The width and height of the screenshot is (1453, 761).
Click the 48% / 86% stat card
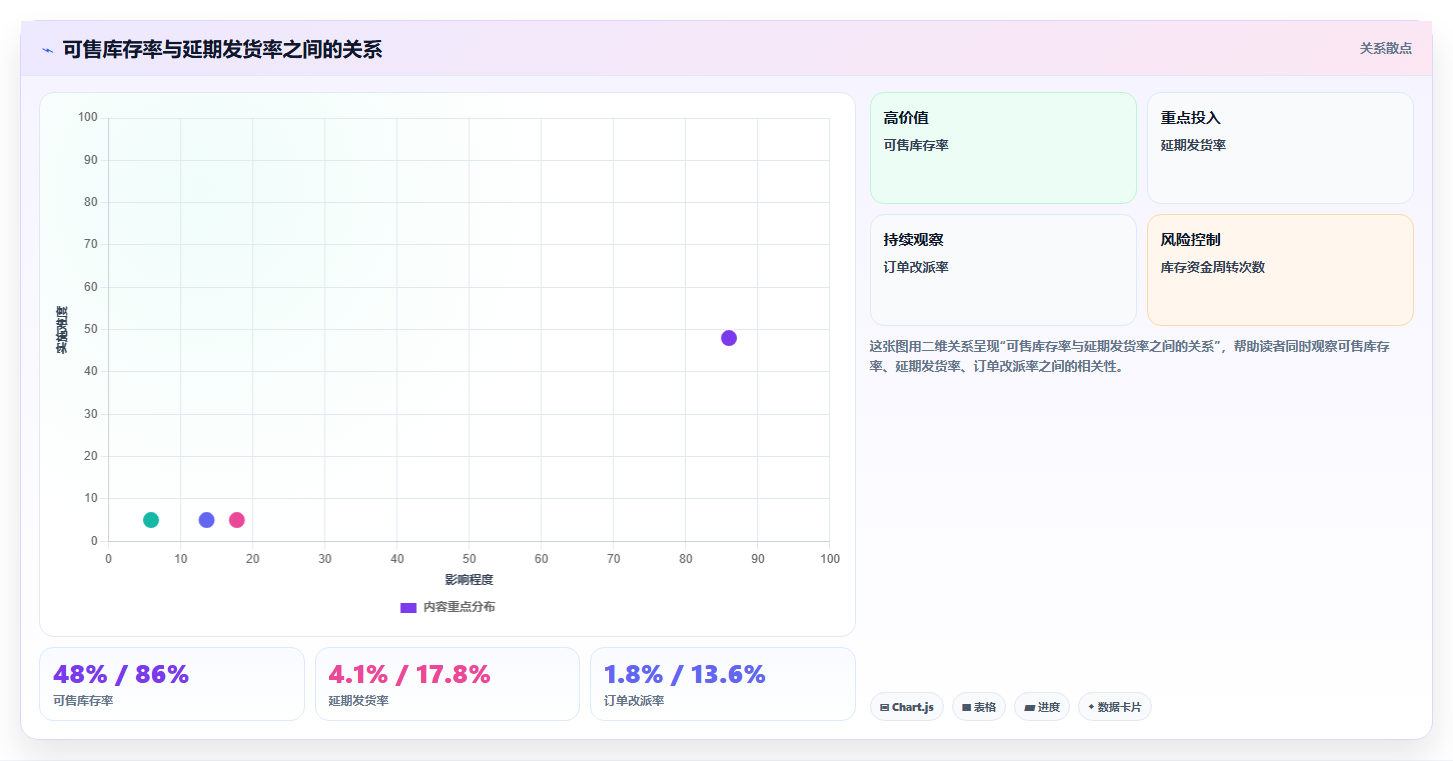pos(172,684)
